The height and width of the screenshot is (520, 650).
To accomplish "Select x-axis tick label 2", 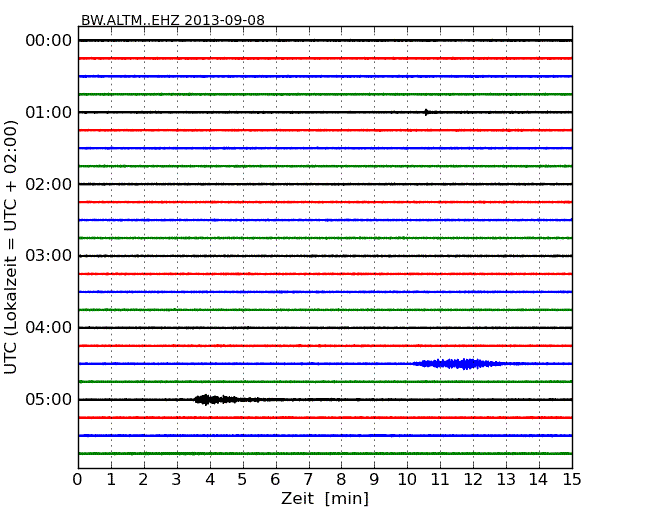I will (143, 480).
